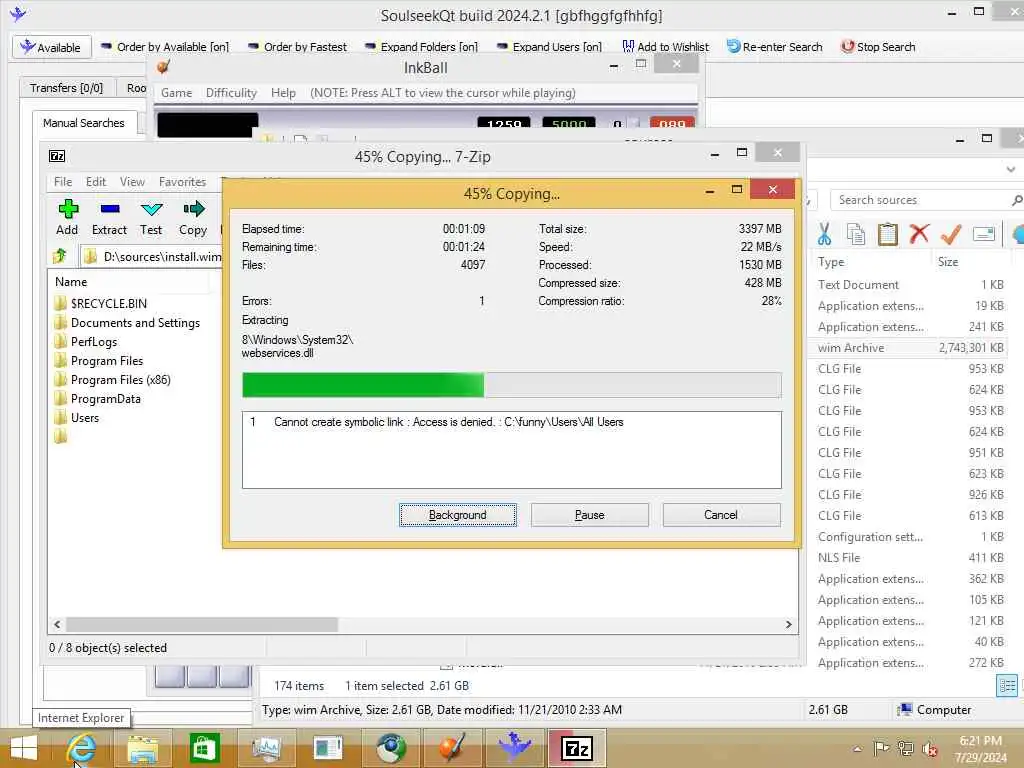Click the network tray icon
Viewport: 1024px width, 768px height.
pos(905,748)
